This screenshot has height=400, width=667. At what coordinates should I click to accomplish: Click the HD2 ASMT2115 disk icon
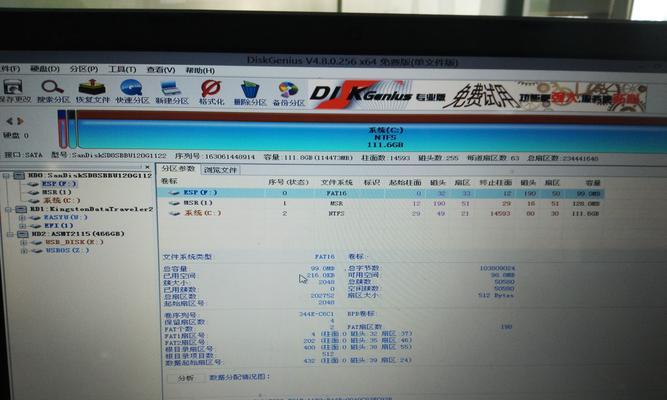(x=23, y=234)
